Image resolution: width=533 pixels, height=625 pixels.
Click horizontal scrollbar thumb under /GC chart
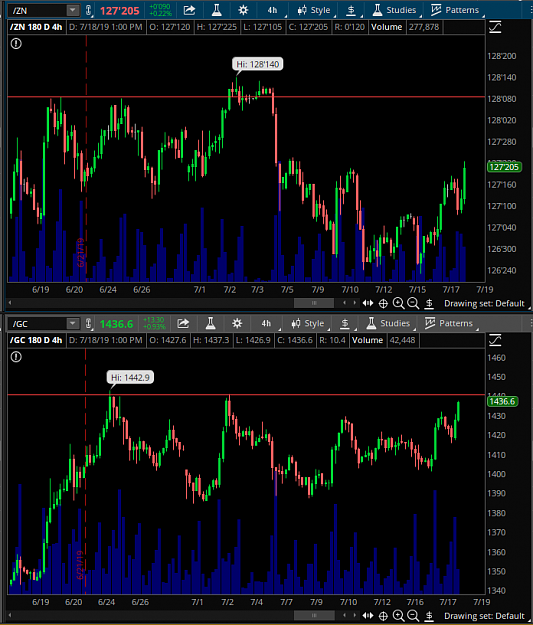tap(314, 616)
